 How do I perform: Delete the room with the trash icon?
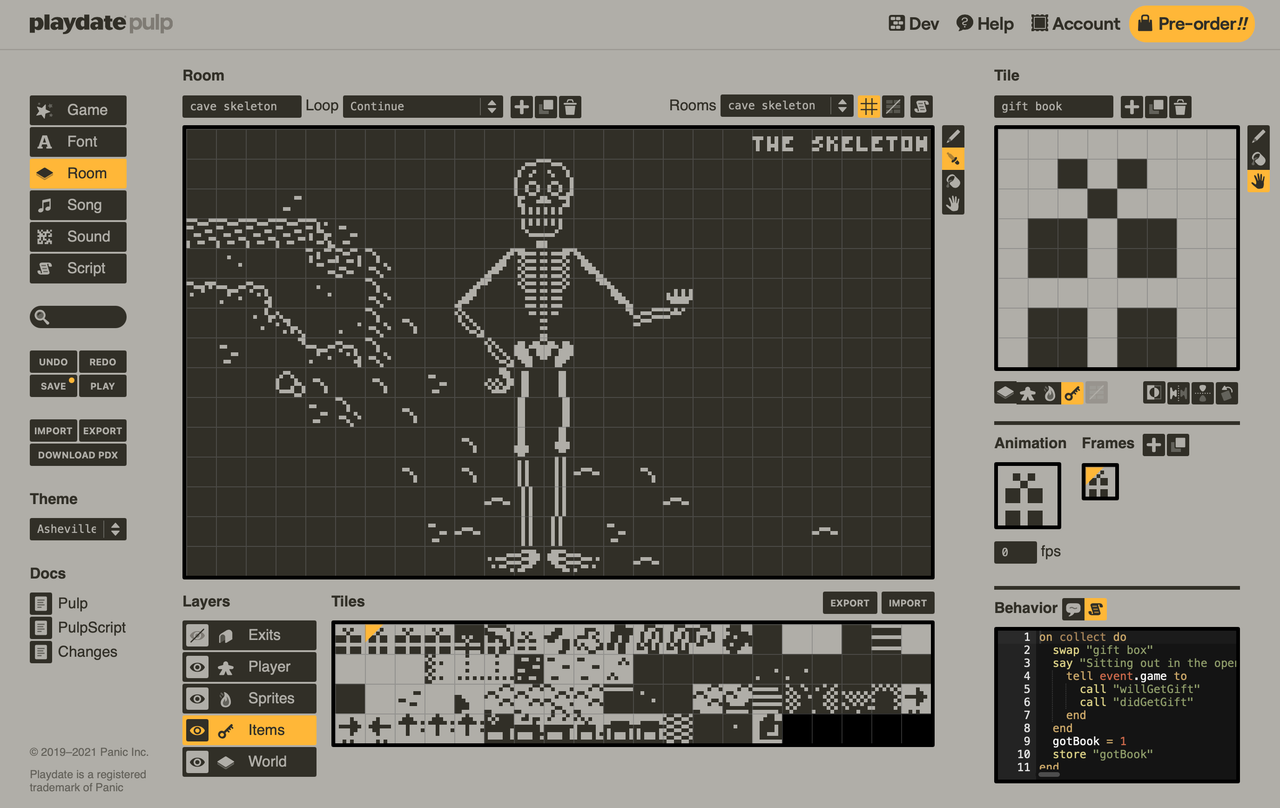[570, 107]
